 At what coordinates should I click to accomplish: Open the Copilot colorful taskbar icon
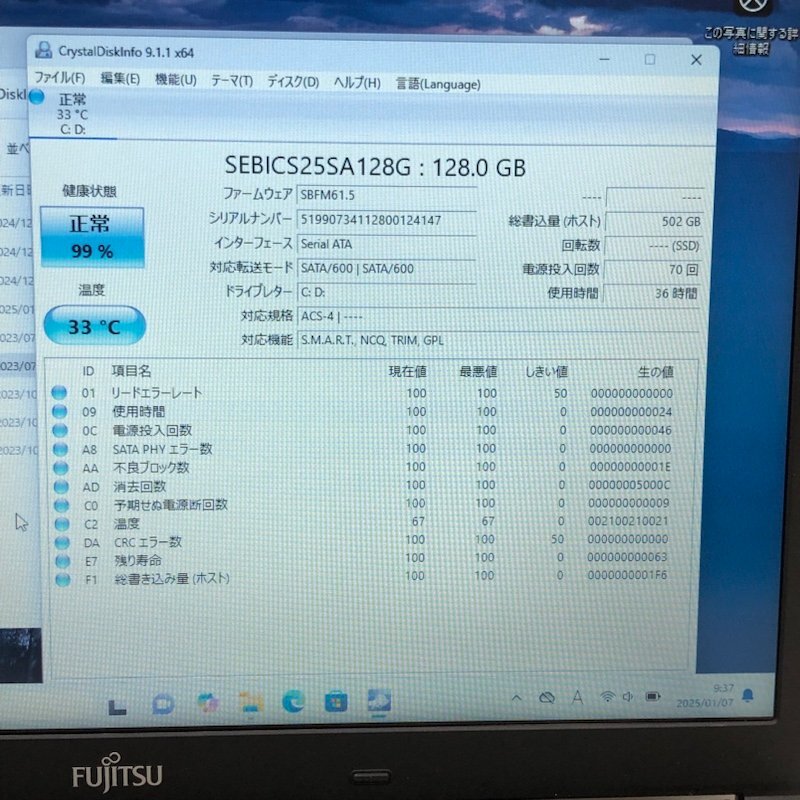208,703
